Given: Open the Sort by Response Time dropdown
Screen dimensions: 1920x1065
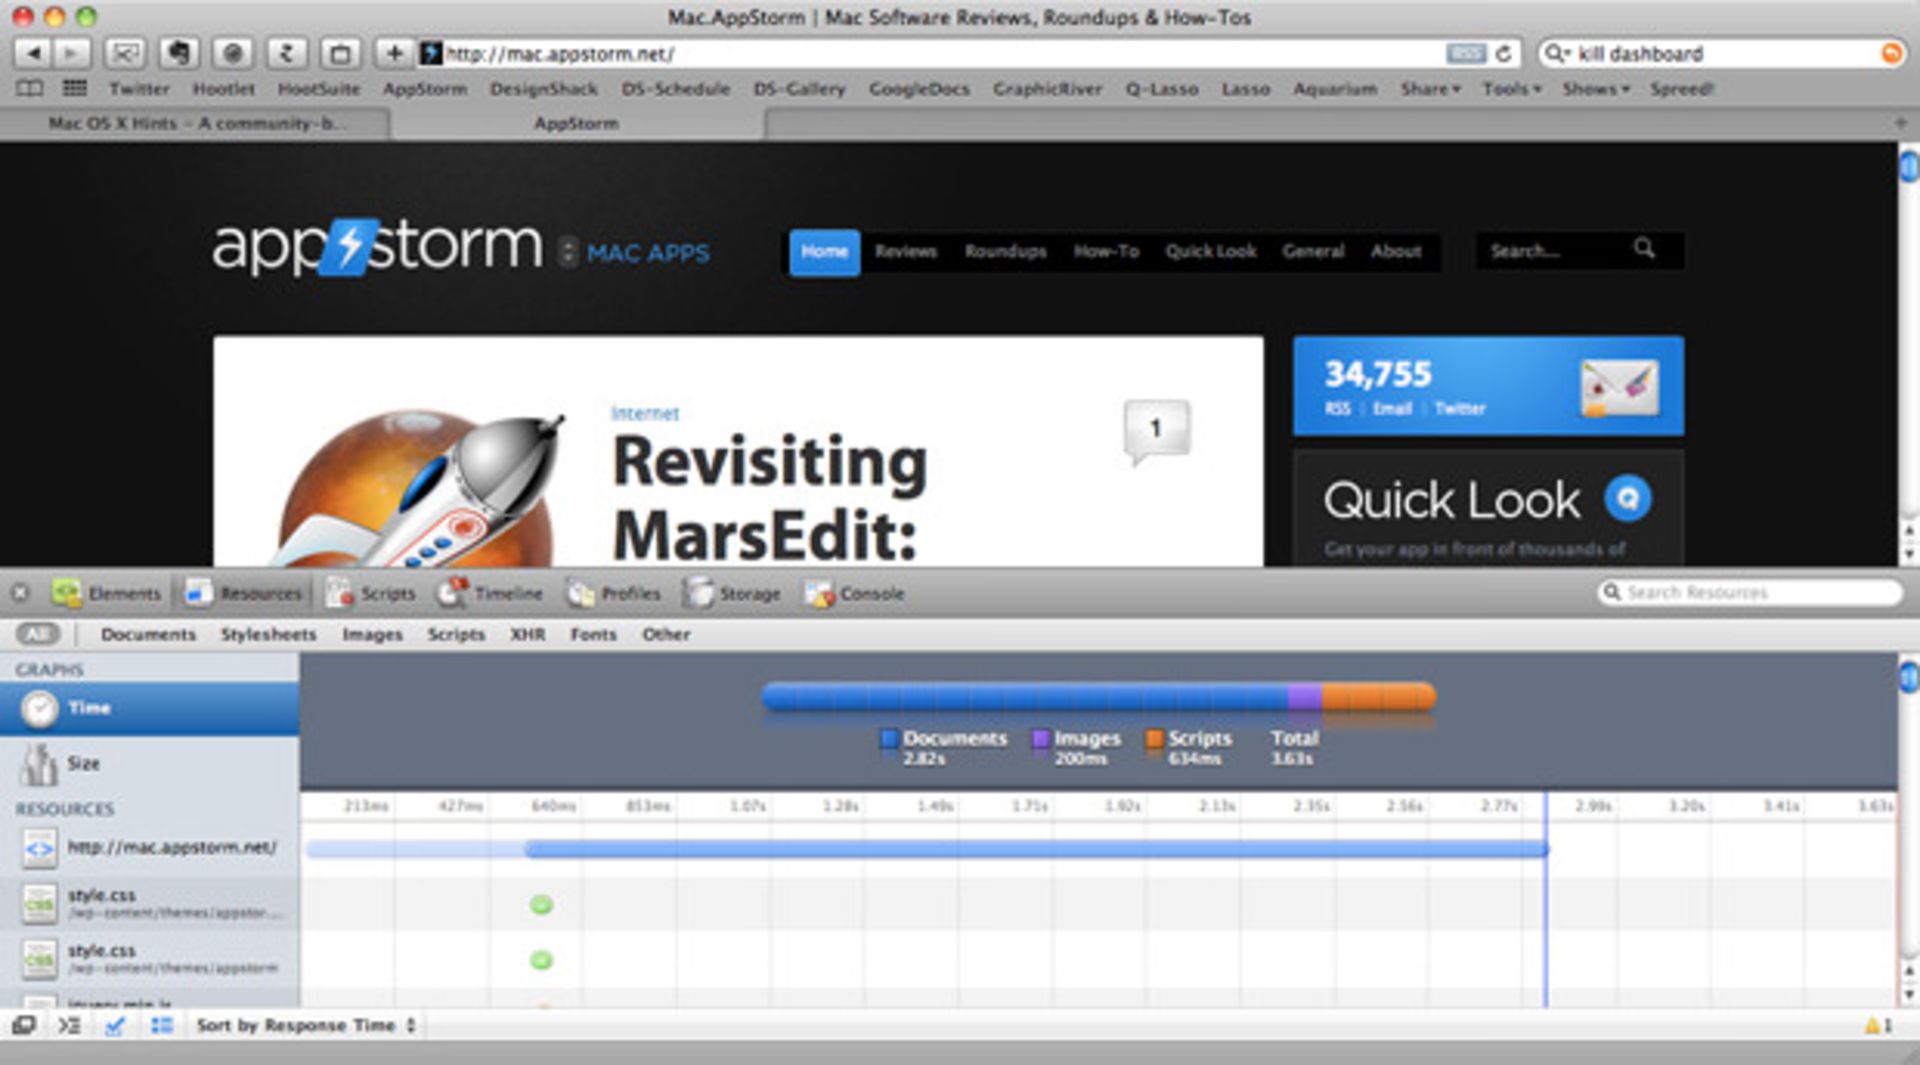Looking at the screenshot, I should click(x=306, y=1025).
